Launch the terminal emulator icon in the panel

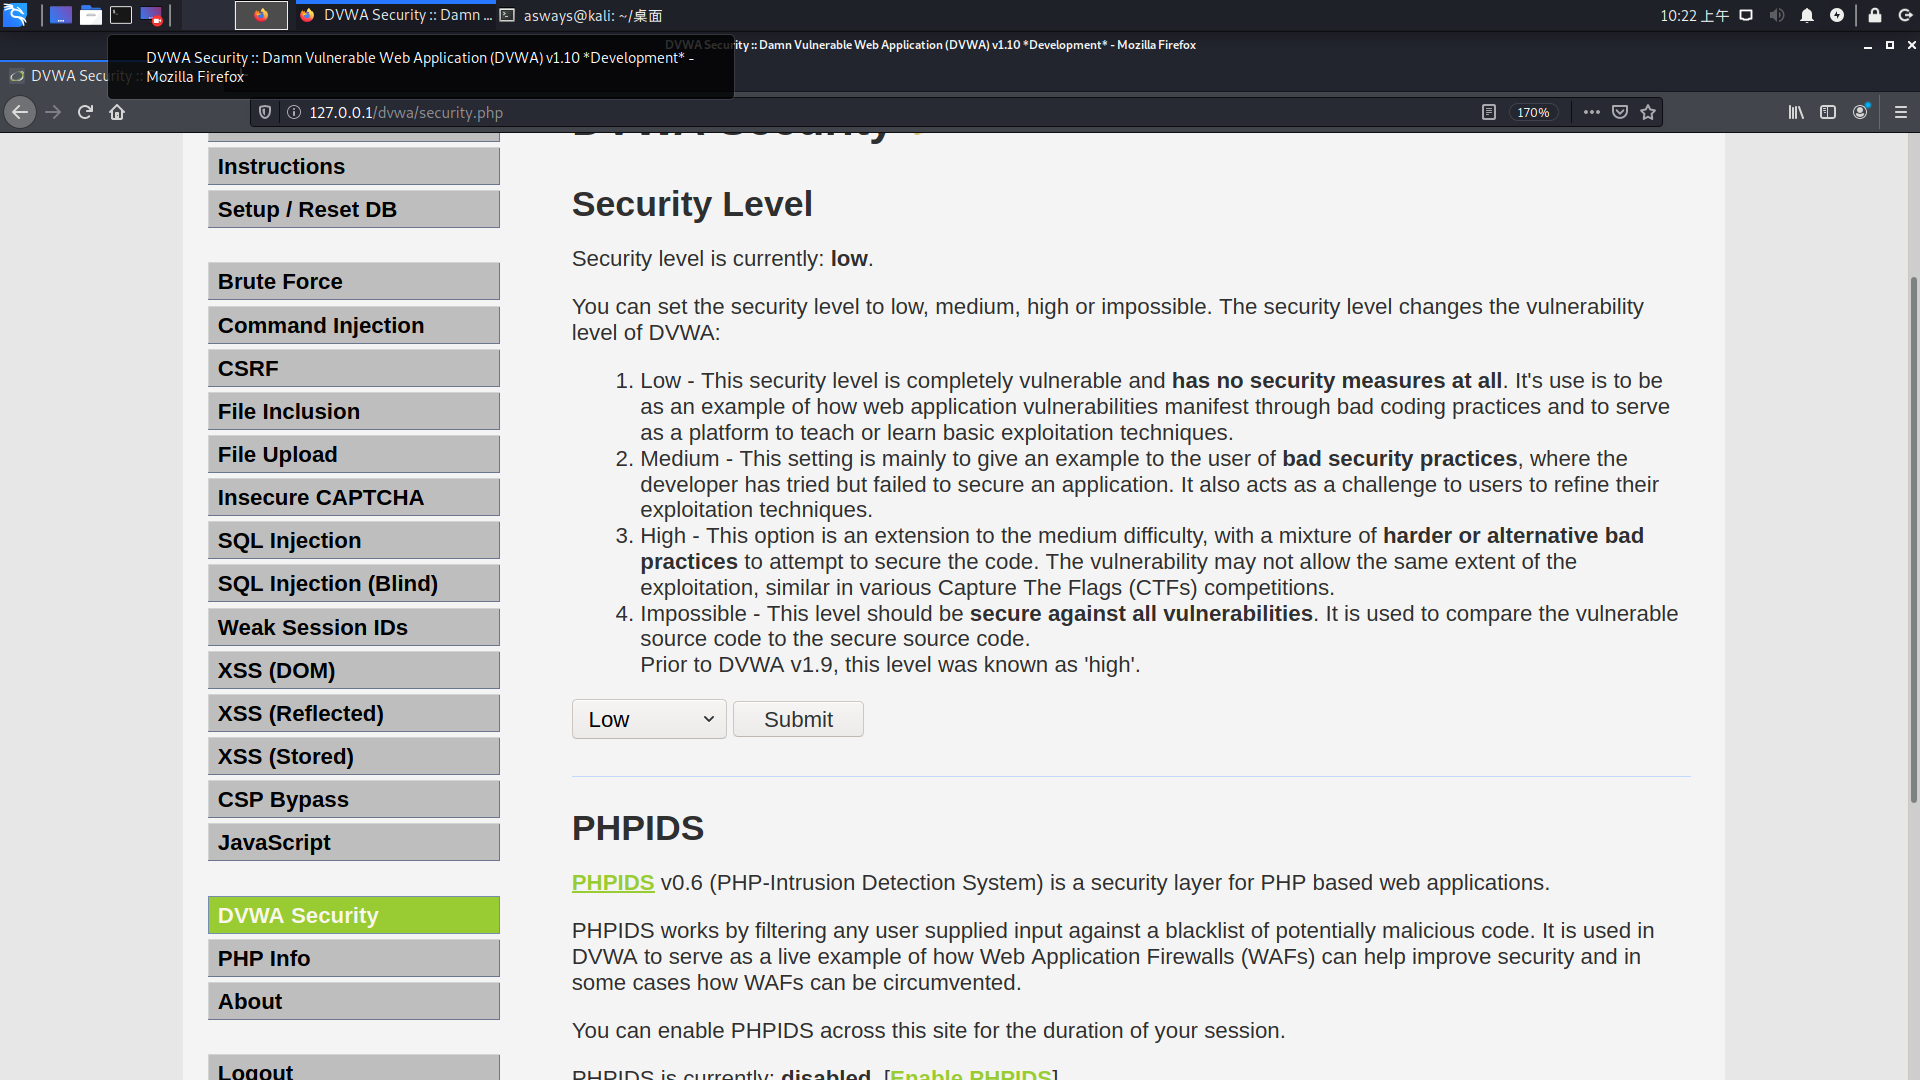[121, 15]
